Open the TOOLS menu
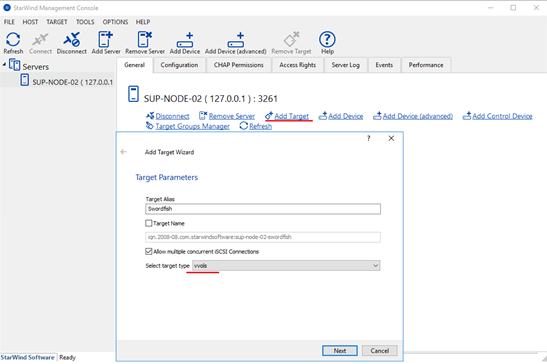 click(85, 22)
